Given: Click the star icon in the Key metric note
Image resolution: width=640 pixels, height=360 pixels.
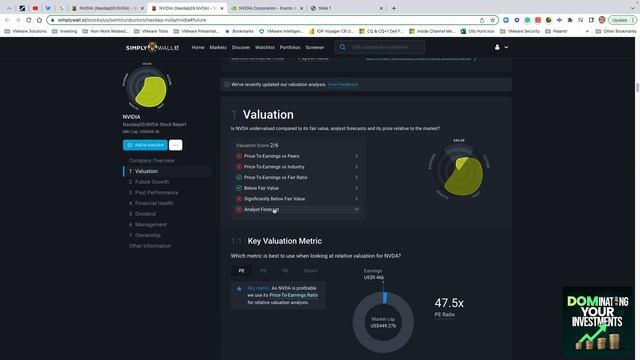Looking at the screenshot, I should [x=239, y=289].
